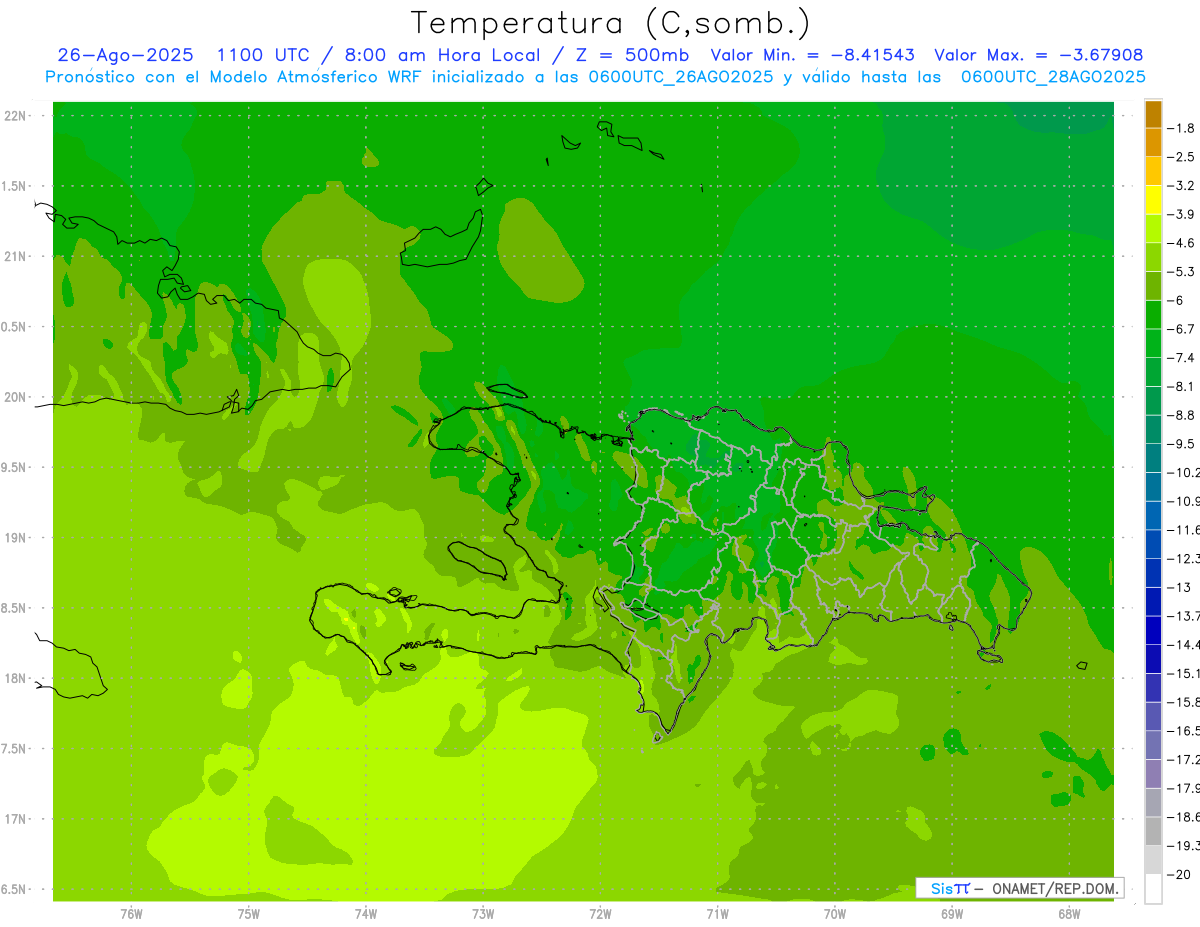
Task: Click the '-7.4' legend value
Action: click(x=1181, y=357)
